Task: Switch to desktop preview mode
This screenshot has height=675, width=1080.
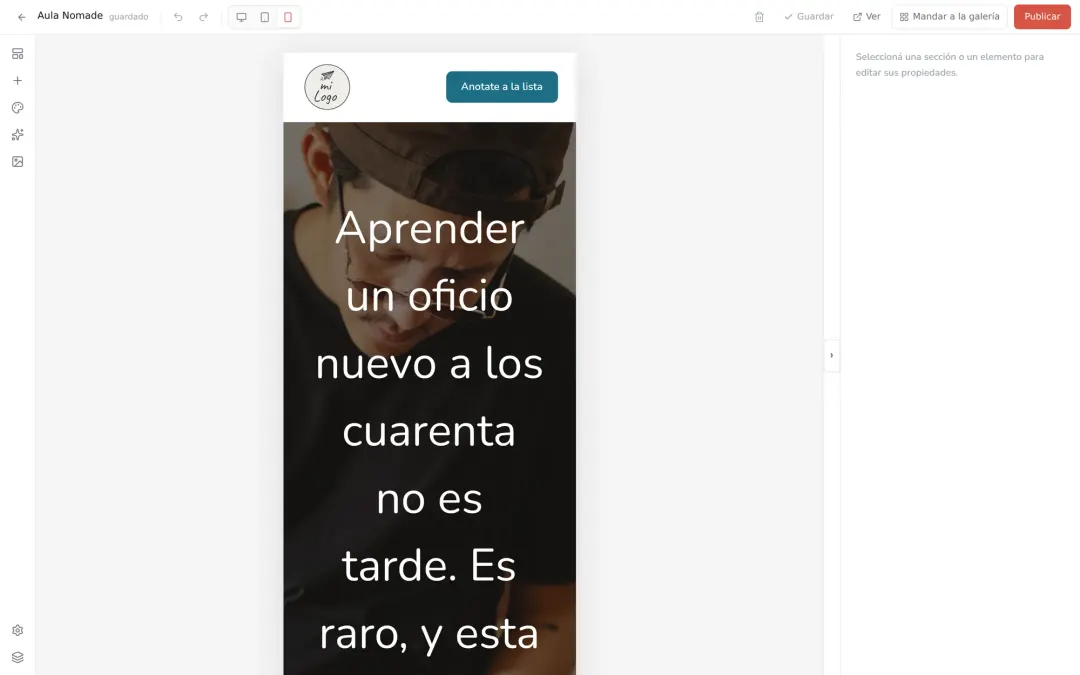Action: coord(242,17)
